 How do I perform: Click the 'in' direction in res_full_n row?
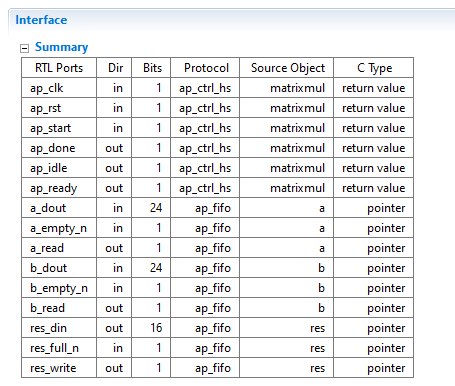[118, 348]
